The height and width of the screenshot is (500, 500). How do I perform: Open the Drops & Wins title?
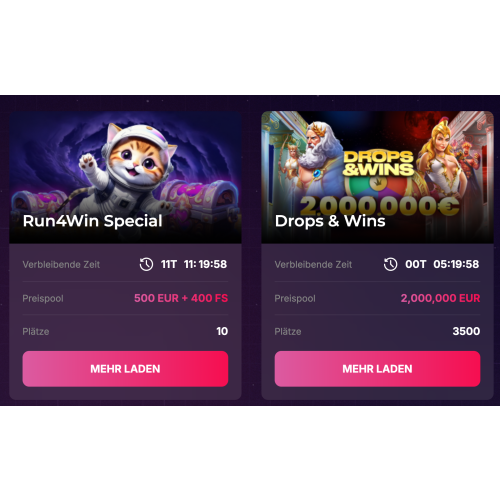pos(330,221)
